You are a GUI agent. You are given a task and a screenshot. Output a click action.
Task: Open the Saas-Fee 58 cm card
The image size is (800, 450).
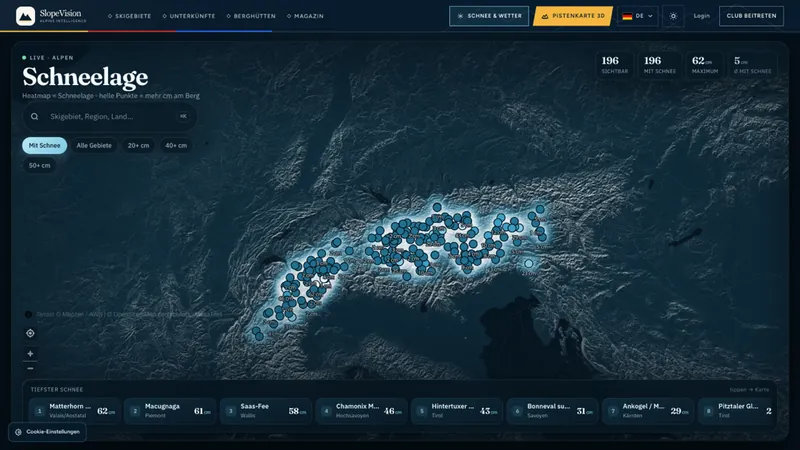pyautogui.click(x=266, y=411)
